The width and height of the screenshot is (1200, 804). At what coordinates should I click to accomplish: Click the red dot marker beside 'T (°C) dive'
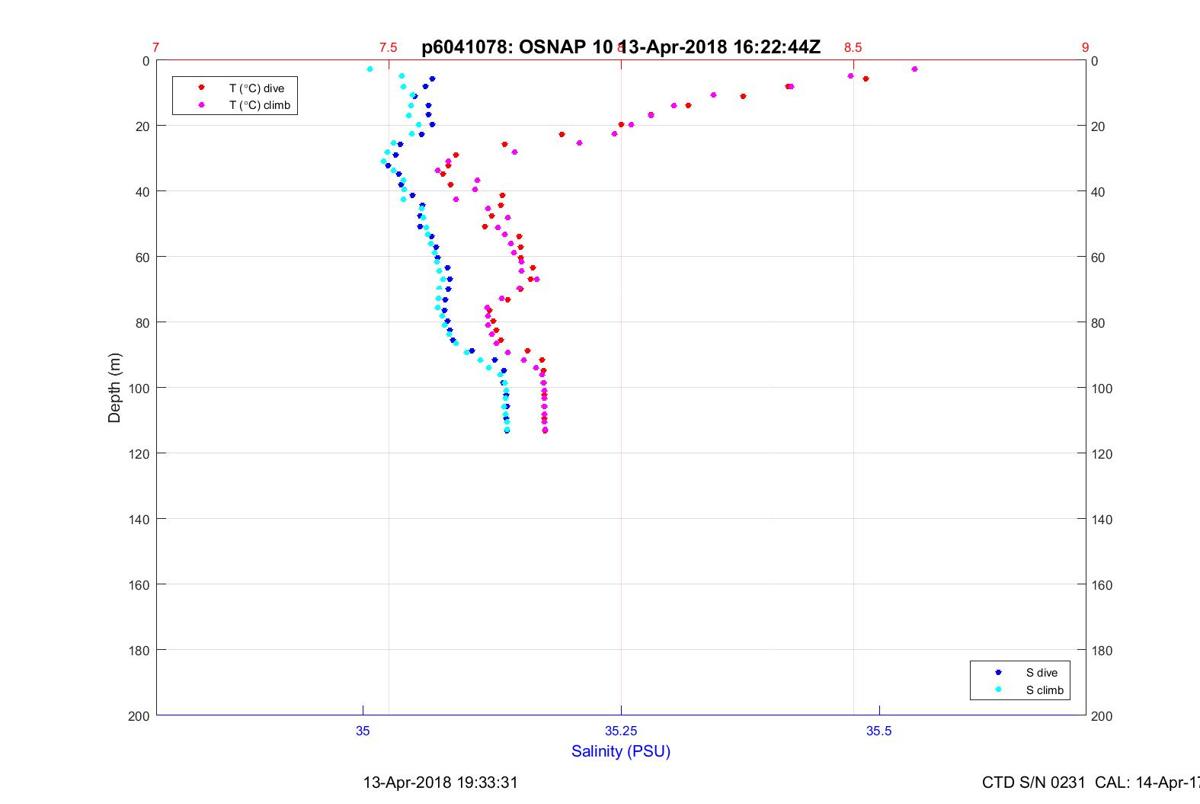pyautogui.click(x=202, y=88)
